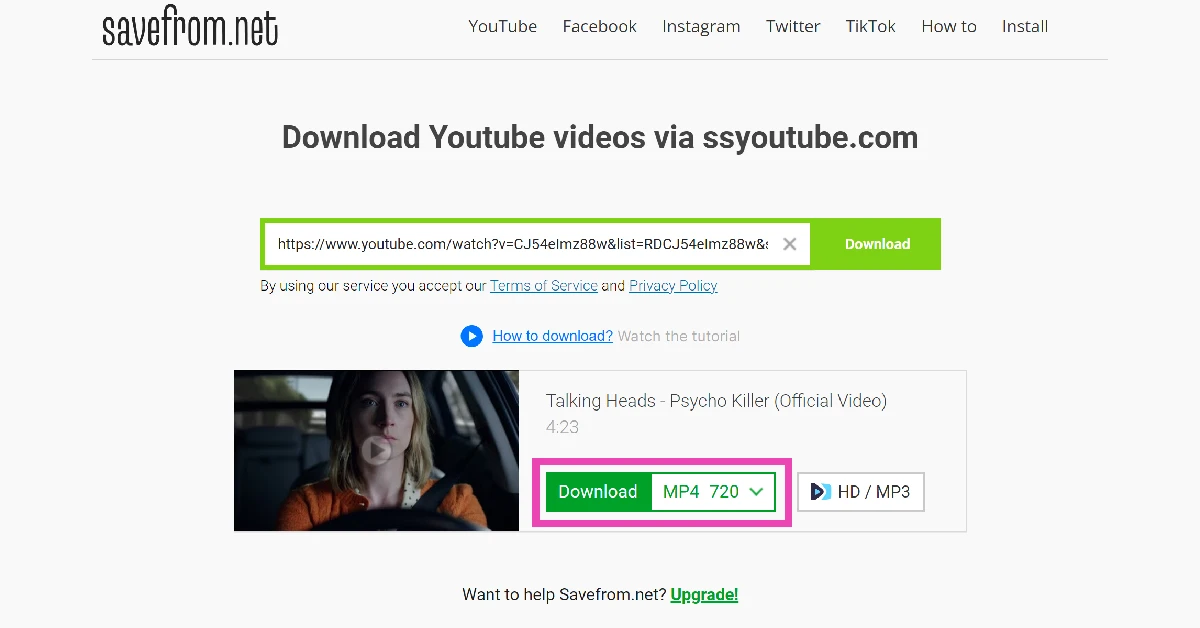The image size is (1200, 628).
Task: Open the Terms of Service link
Action: pyautogui.click(x=544, y=286)
